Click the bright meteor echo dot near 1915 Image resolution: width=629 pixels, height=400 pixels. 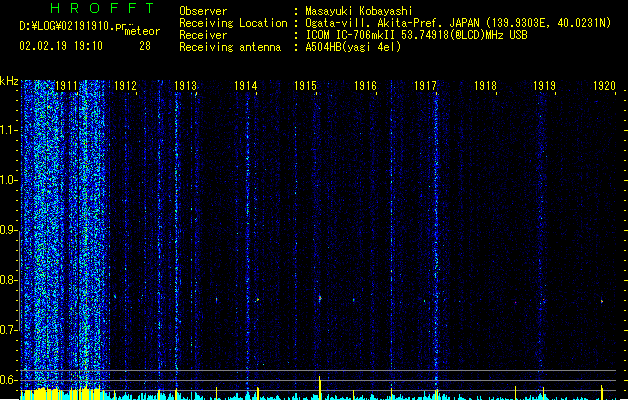tap(320, 298)
